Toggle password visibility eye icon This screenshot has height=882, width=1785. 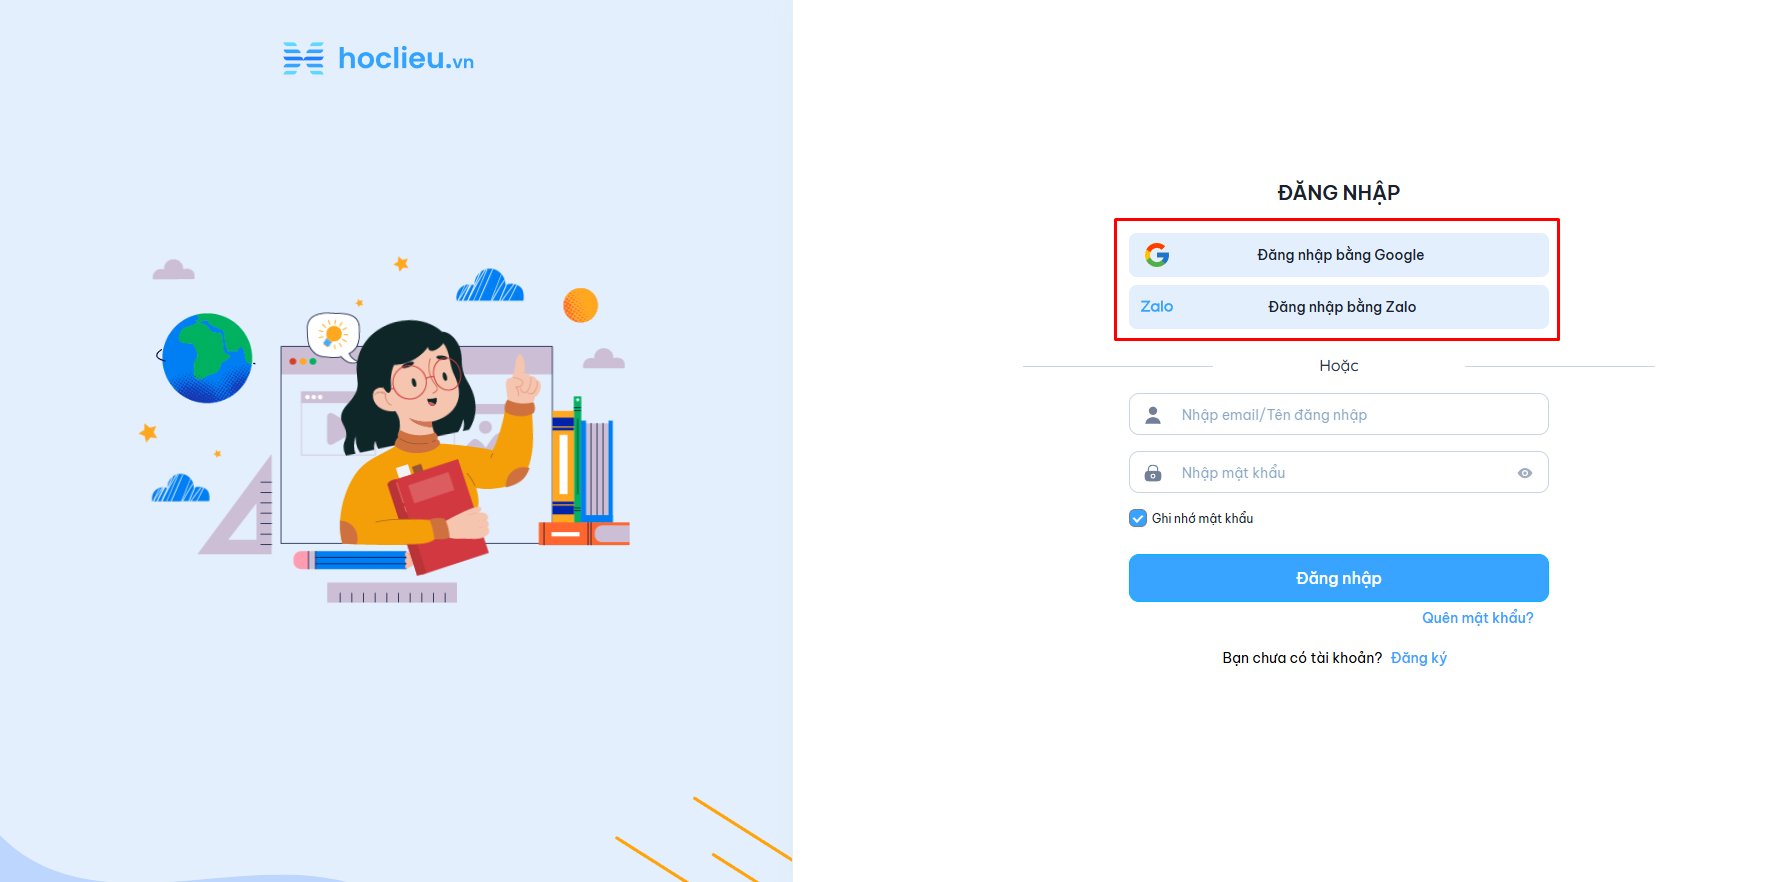click(x=1525, y=473)
